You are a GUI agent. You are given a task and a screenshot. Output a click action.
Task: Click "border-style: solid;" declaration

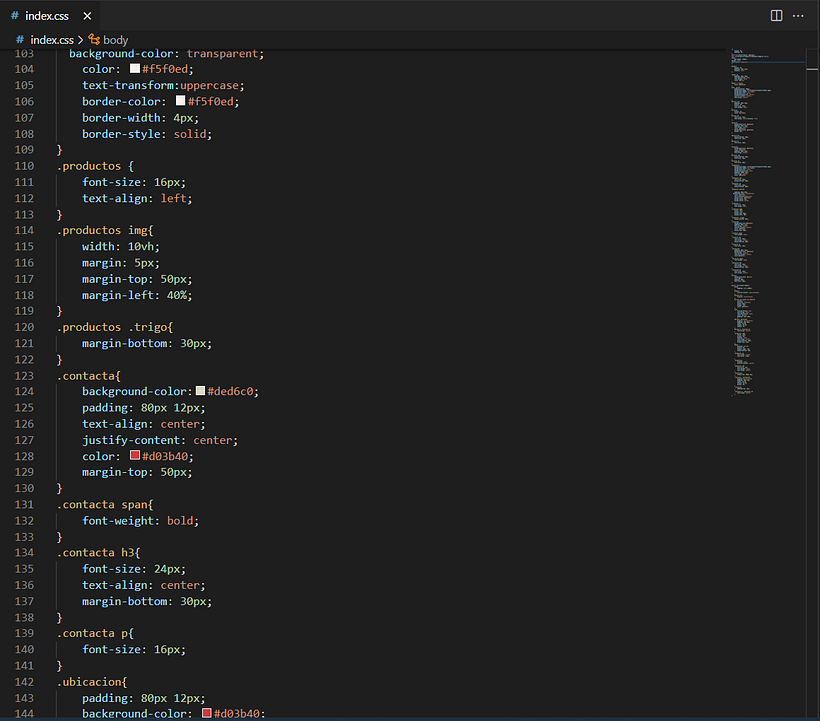(147, 134)
